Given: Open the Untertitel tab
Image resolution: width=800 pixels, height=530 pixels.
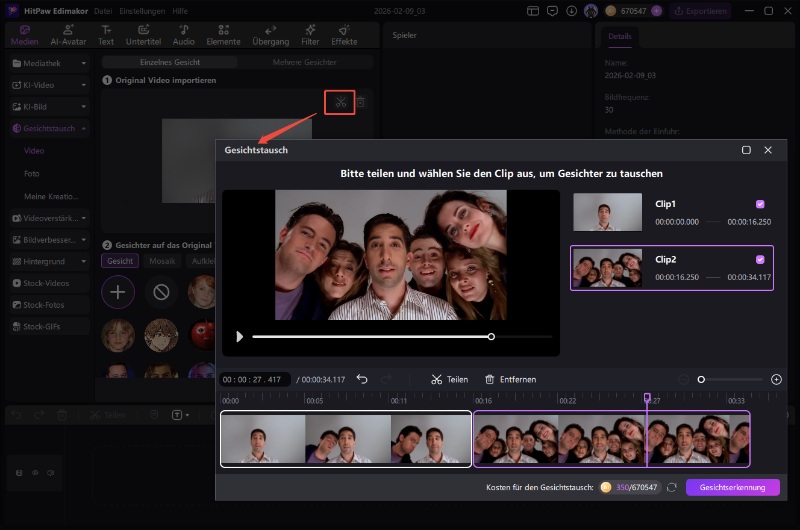Looking at the screenshot, I should [143, 35].
